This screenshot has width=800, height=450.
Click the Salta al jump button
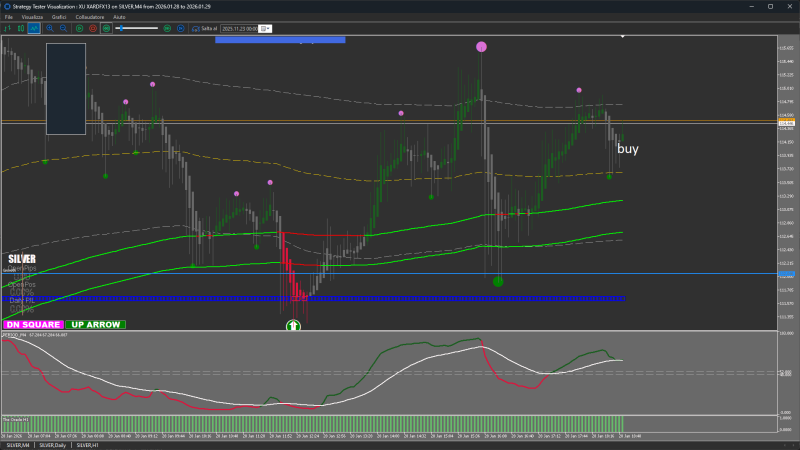point(205,29)
